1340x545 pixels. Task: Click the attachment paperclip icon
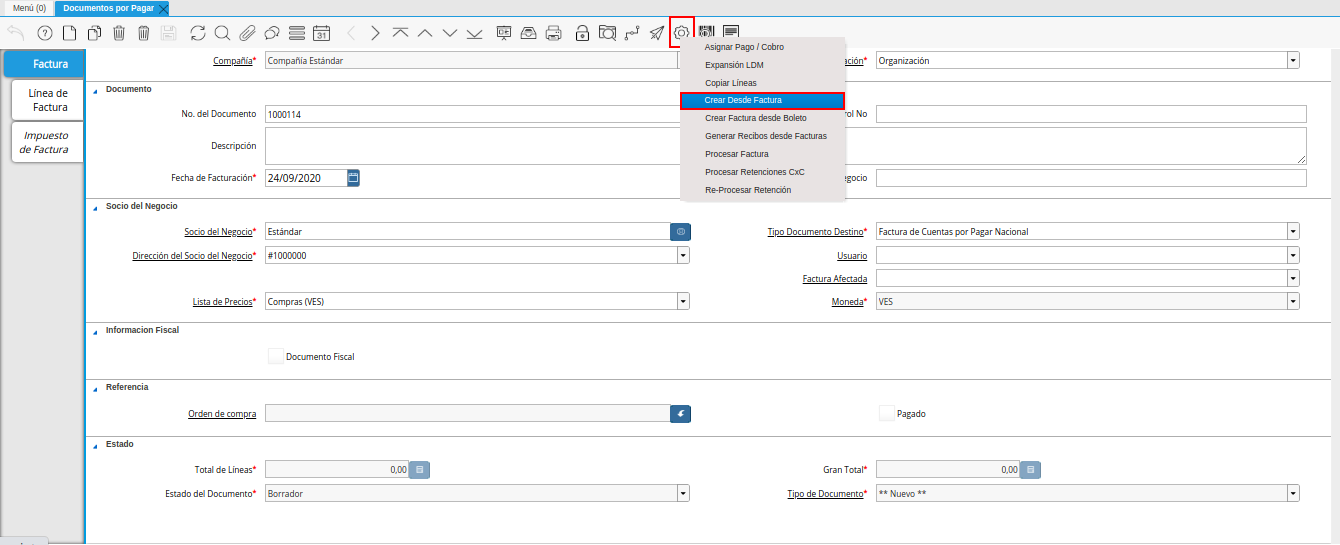(x=247, y=33)
